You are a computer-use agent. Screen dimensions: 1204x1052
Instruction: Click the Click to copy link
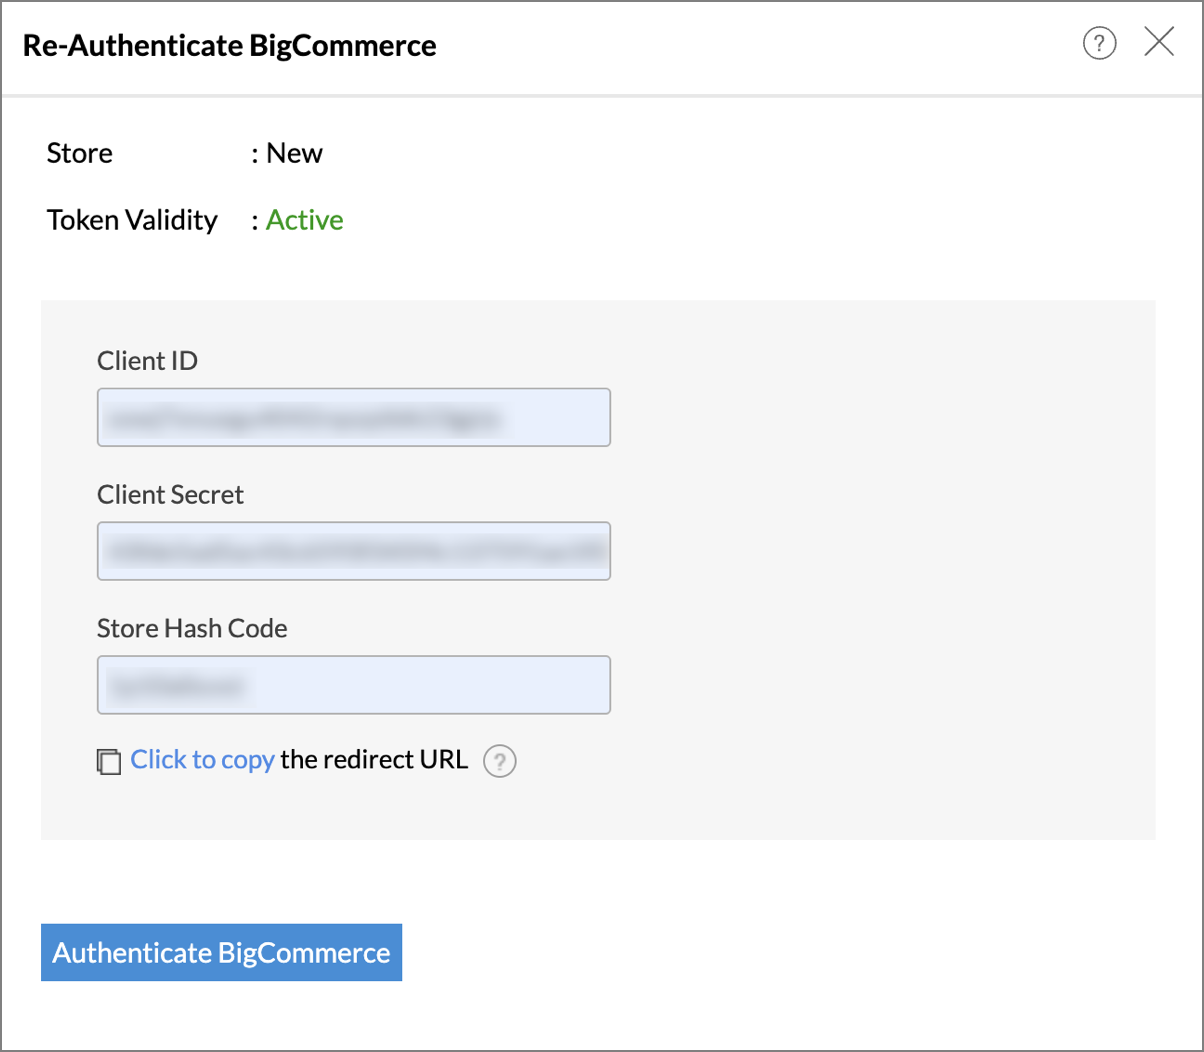[x=202, y=760]
